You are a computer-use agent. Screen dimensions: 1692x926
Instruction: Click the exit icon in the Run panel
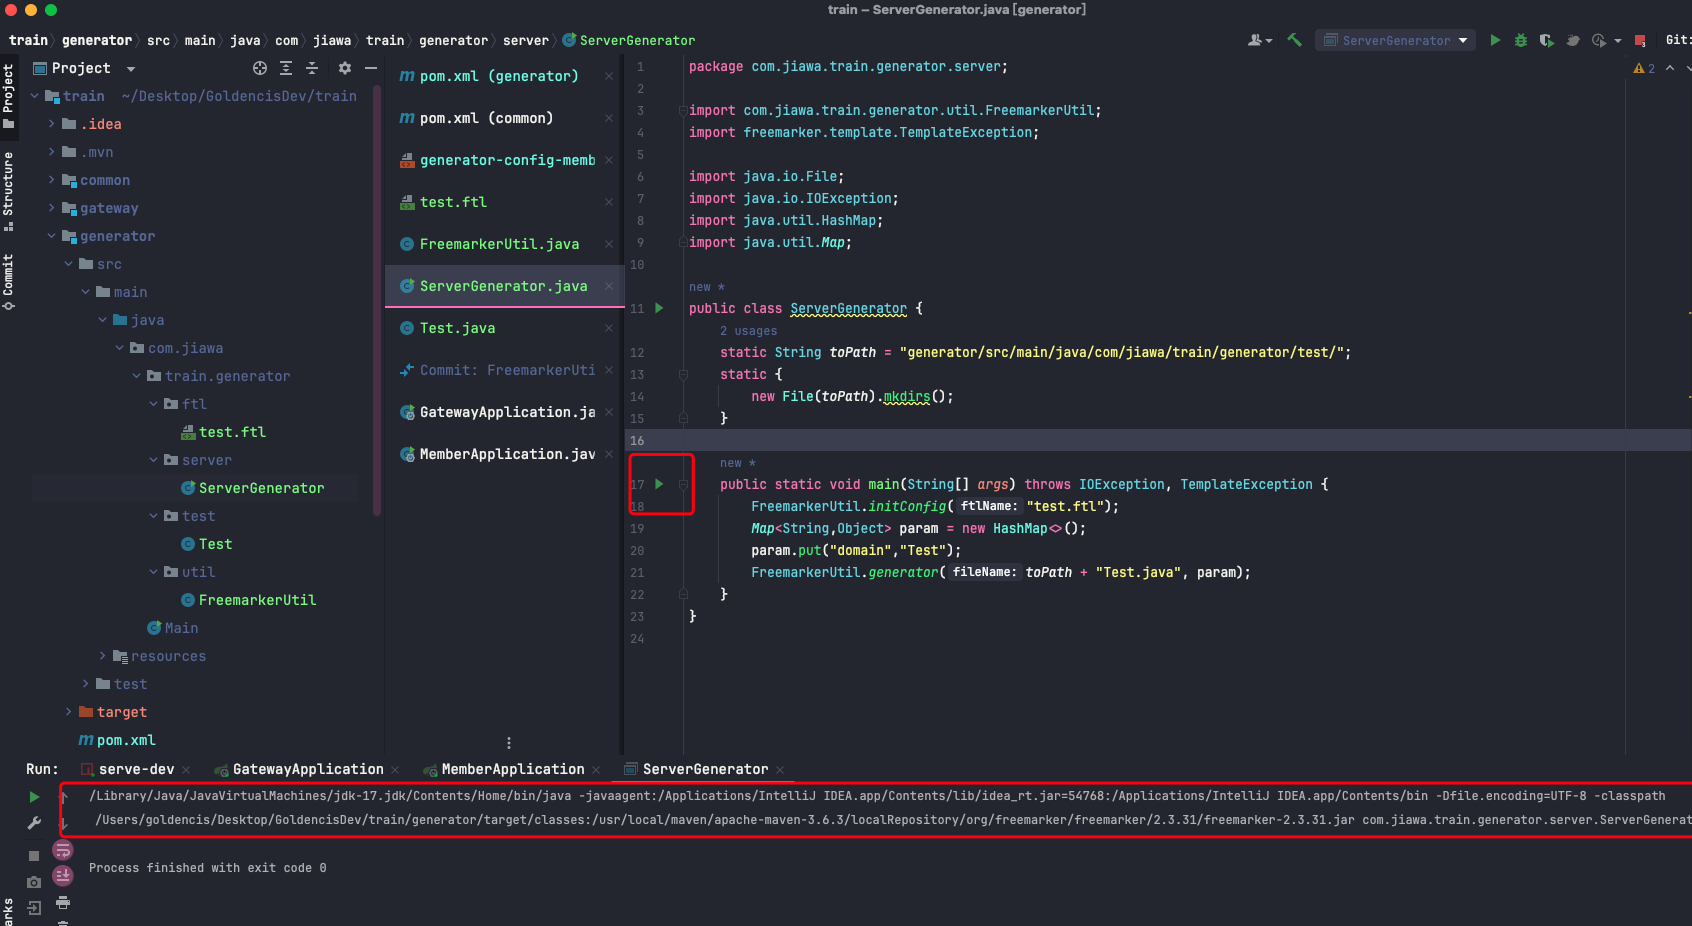[x=34, y=908]
